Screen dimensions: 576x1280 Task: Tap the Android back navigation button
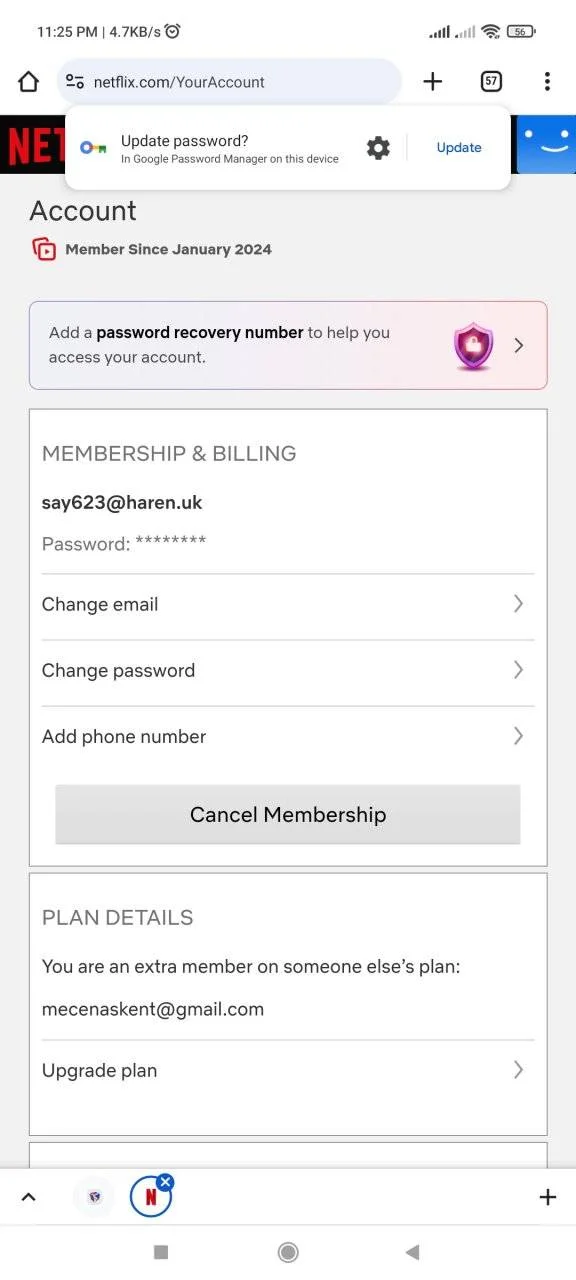point(412,1252)
